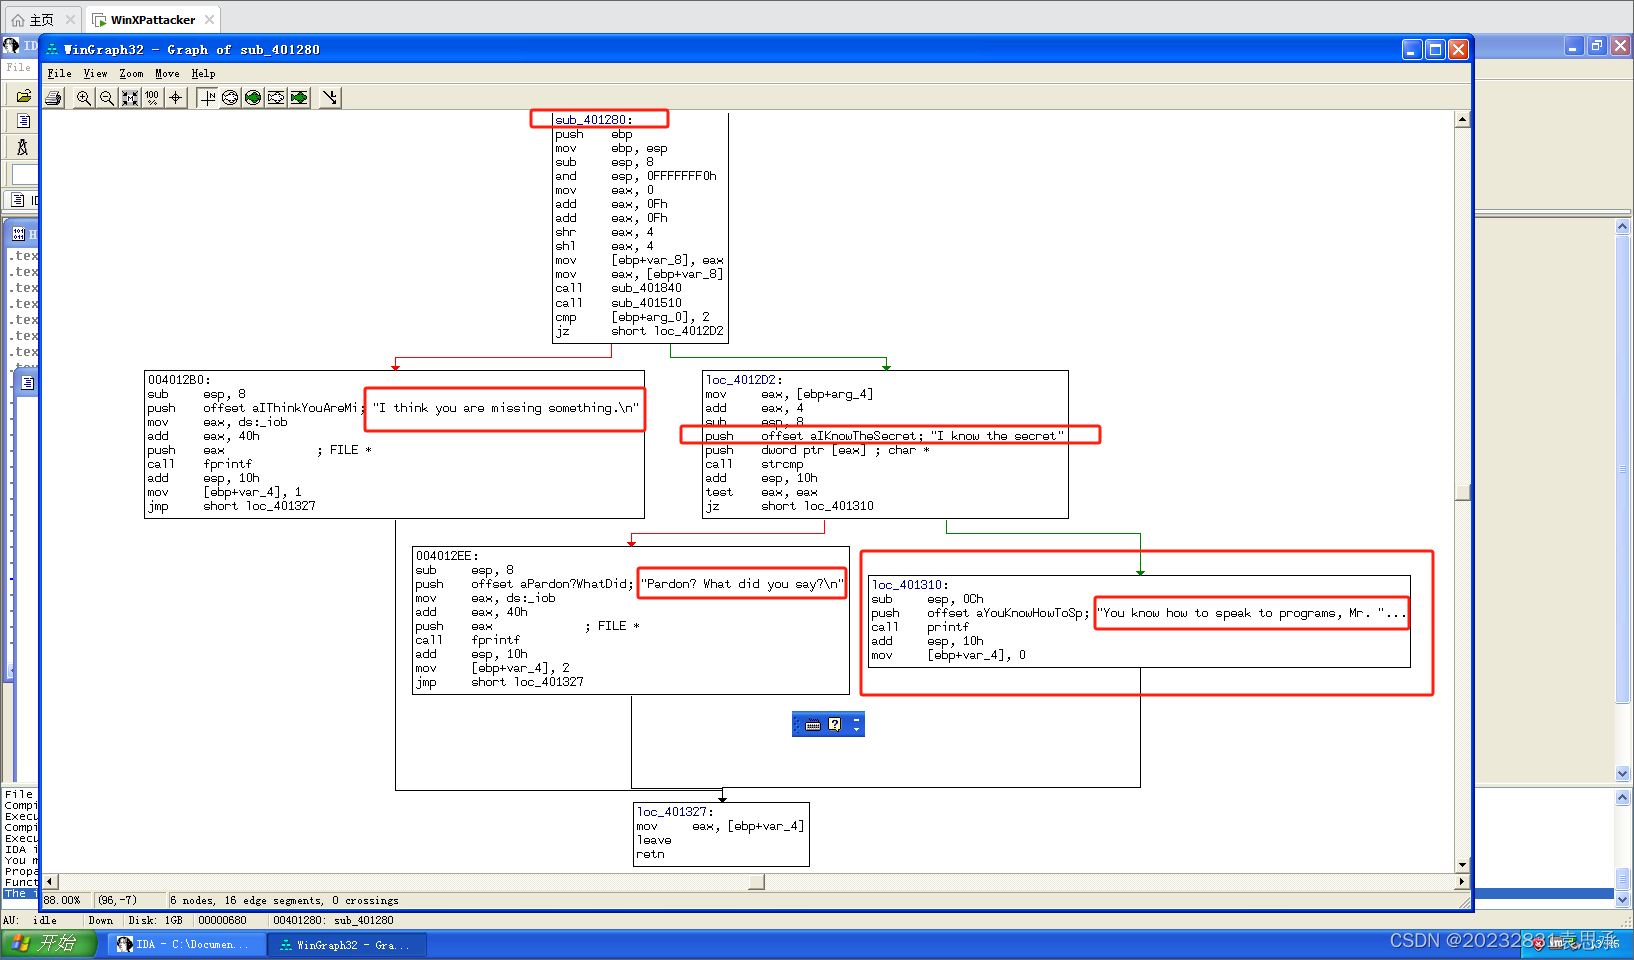Click the help question mark floating icon

pos(835,724)
